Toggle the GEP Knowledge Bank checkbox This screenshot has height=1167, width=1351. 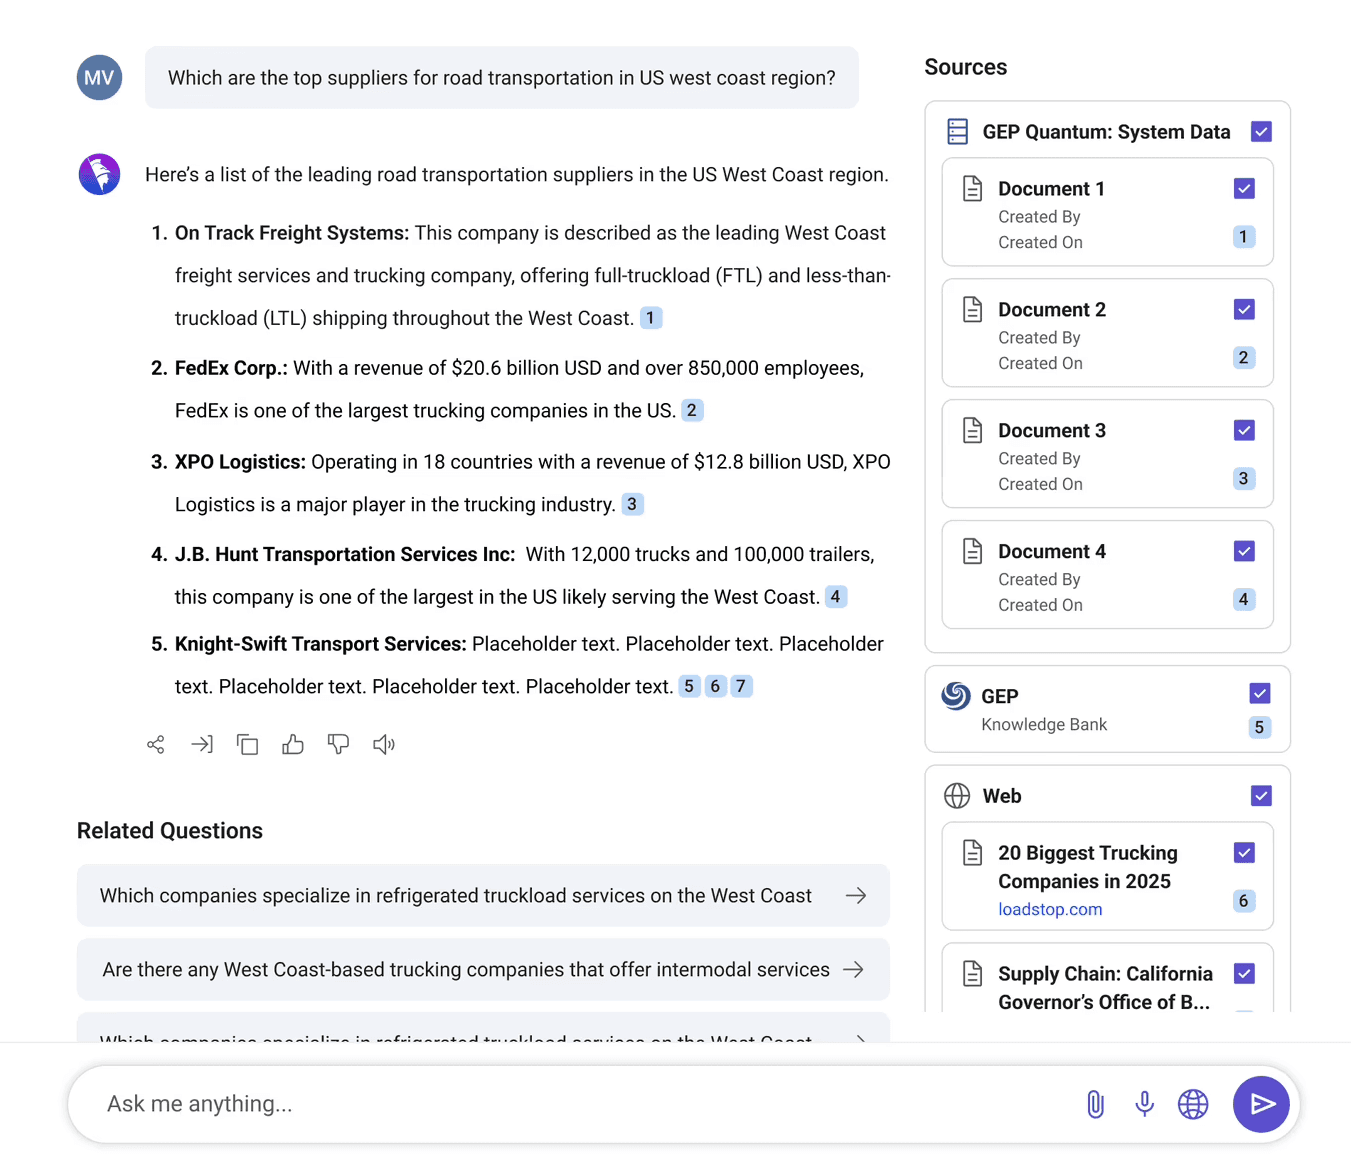pos(1260,694)
